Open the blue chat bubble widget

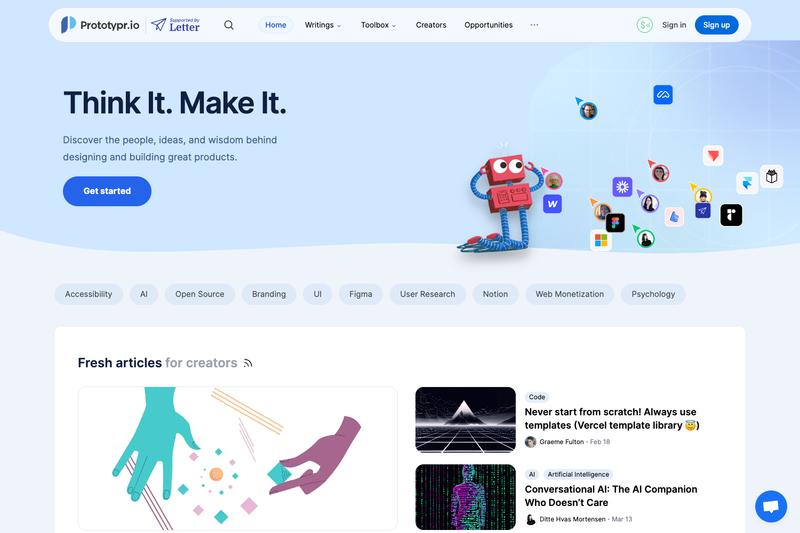click(771, 506)
